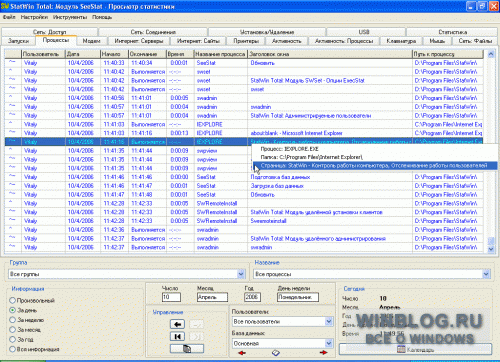
Task: Click the Заголовок окна column header
Action: click(x=330, y=54)
